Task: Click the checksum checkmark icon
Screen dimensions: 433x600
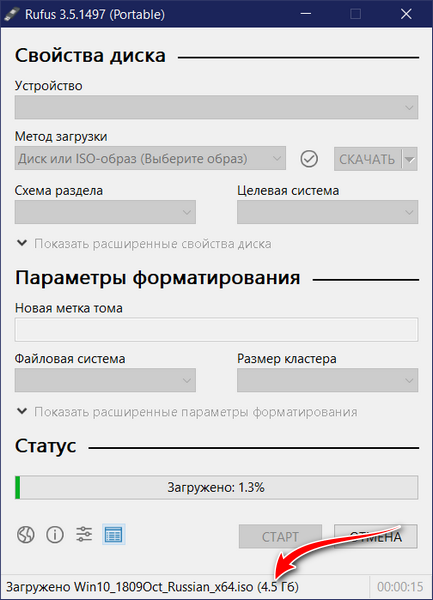Action: coord(309,158)
